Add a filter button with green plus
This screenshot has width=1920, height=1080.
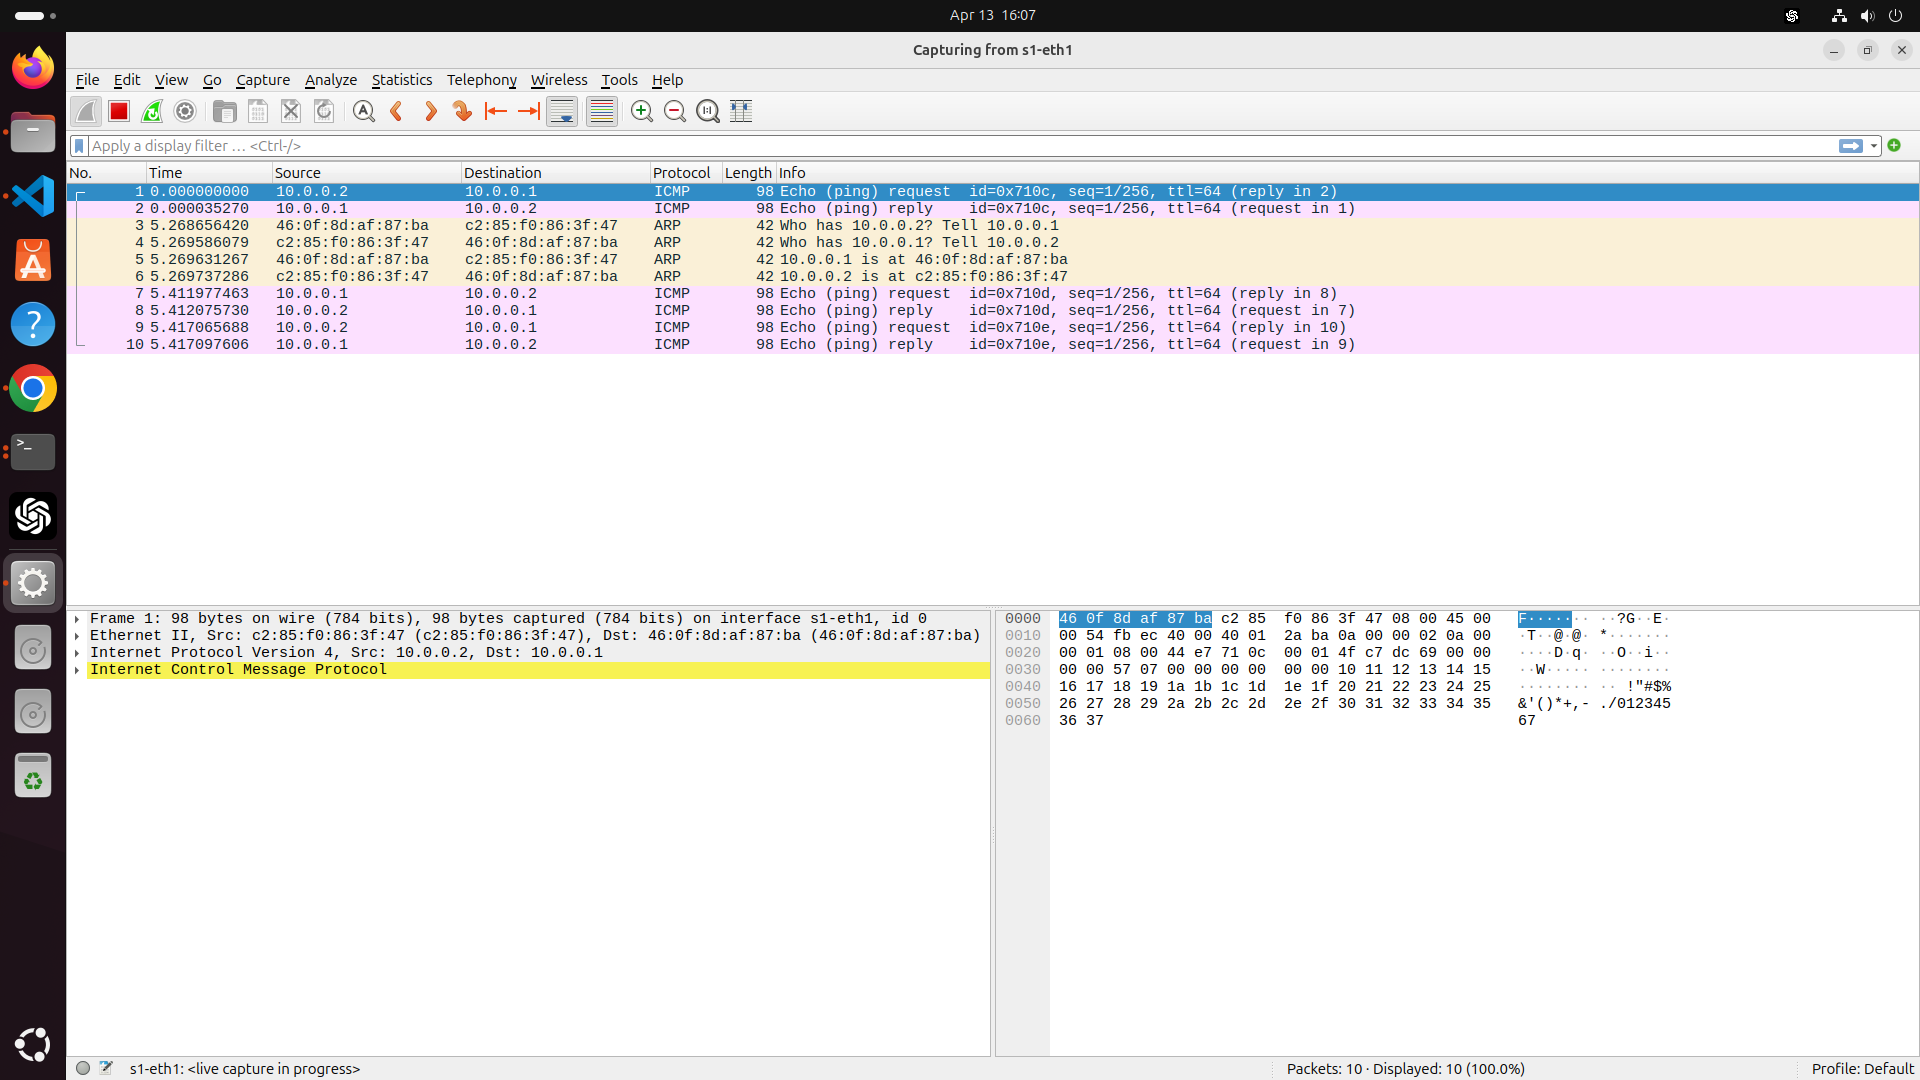click(1895, 146)
